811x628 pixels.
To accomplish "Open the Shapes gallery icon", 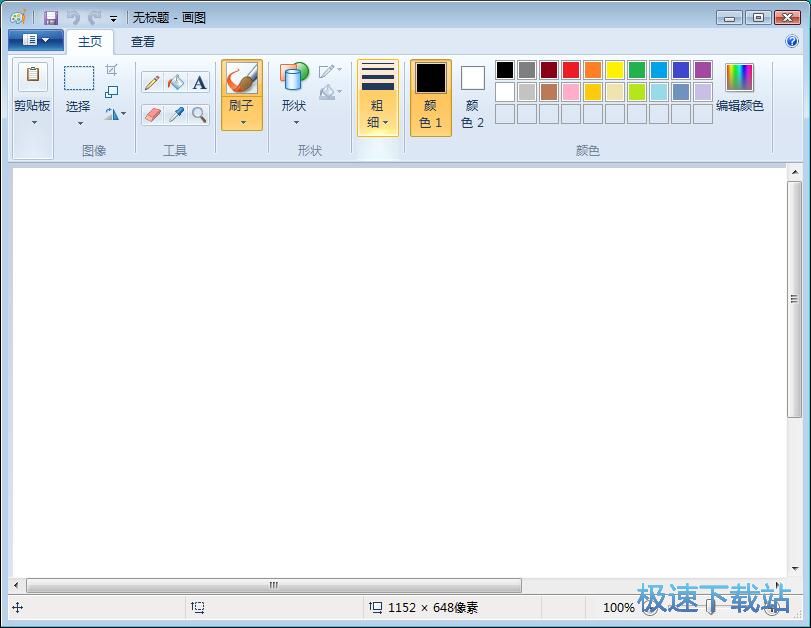I will [x=294, y=79].
